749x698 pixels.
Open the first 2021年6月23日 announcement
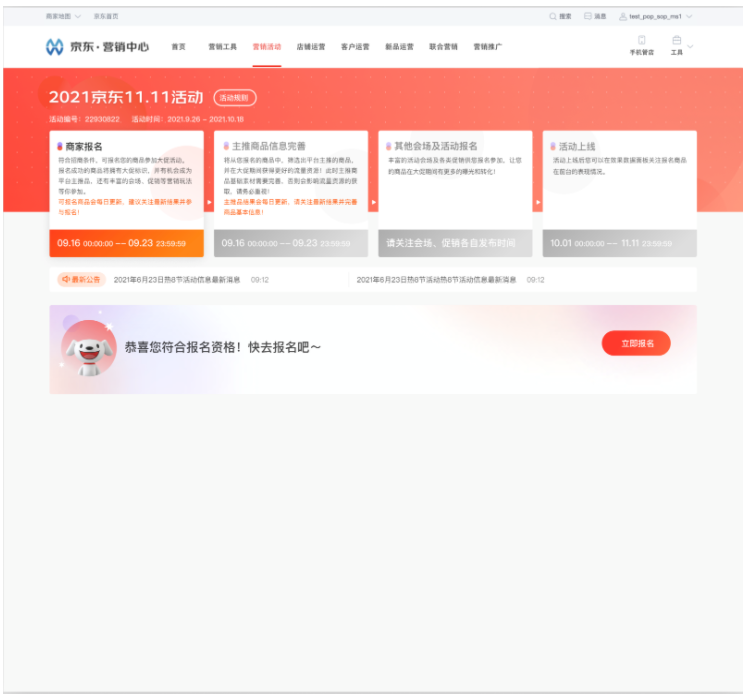coord(177,280)
